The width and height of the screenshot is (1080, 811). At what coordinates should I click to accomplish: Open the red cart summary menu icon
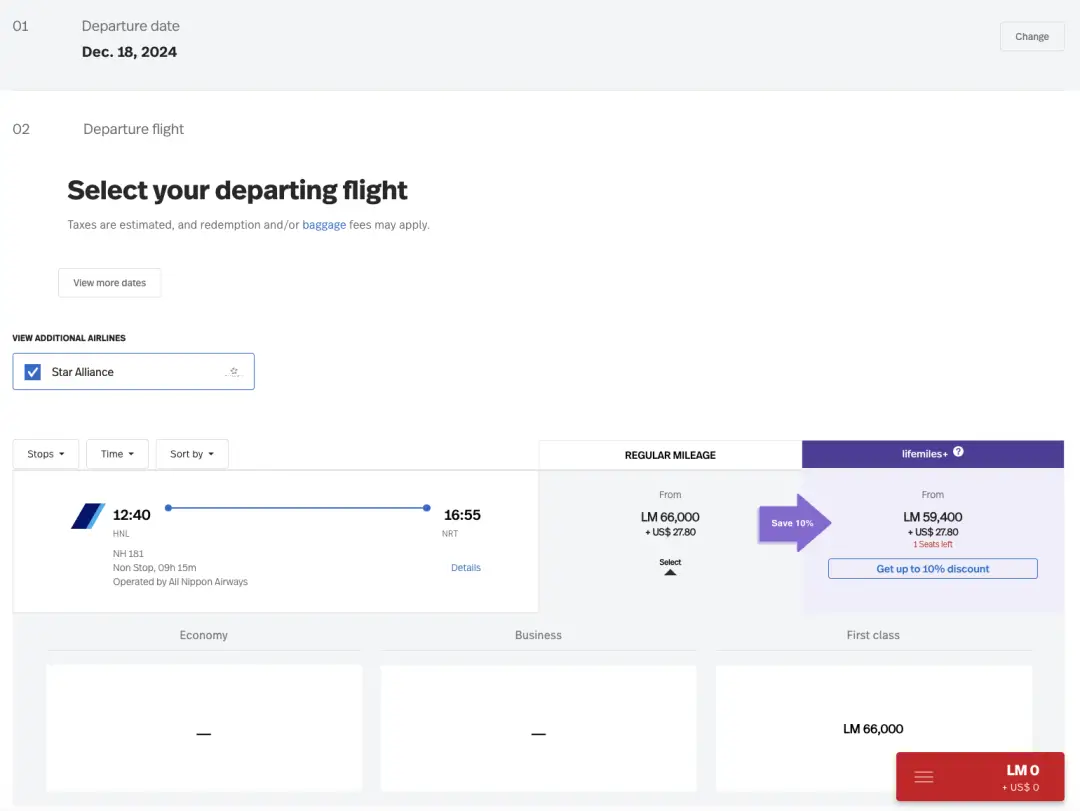(924, 777)
